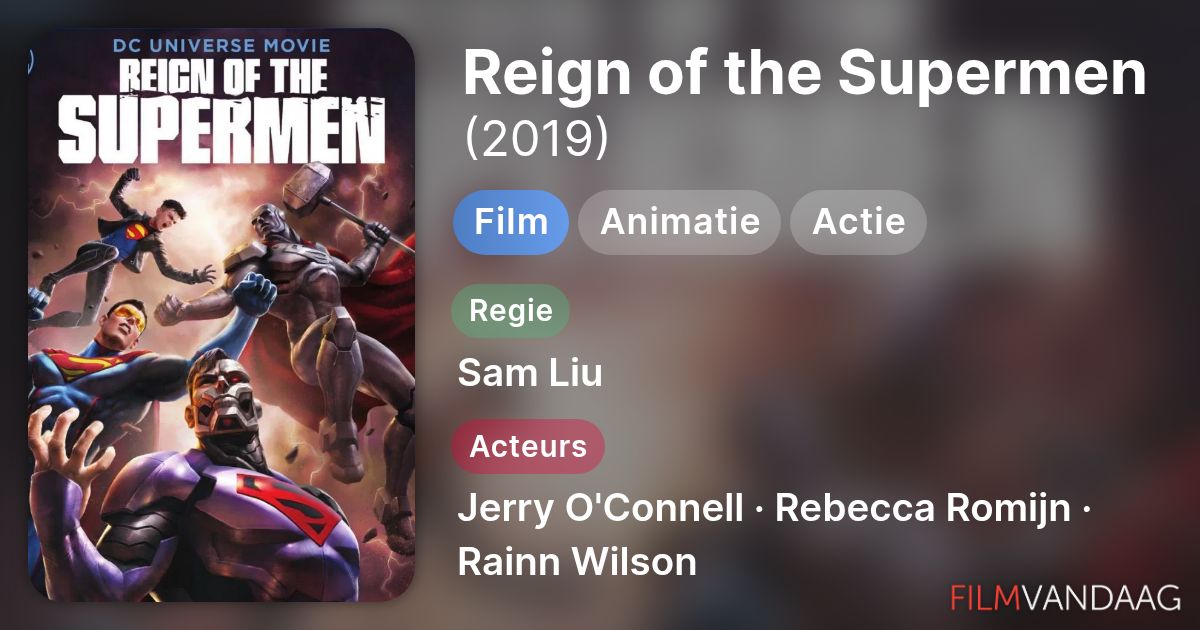Click the release year (2019)
This screenshot has width=1200, height=630.
click(536, 140)
